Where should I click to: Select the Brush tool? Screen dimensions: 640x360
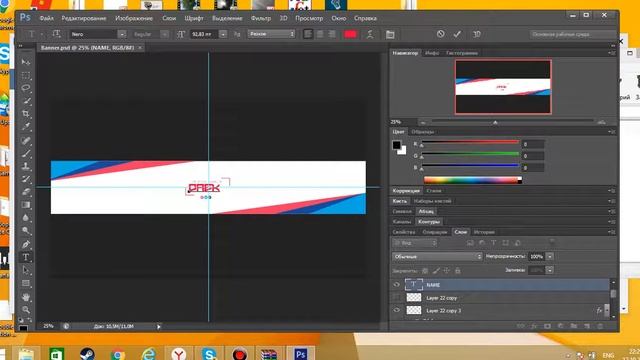pyautogui.click(x=26, y=153)
